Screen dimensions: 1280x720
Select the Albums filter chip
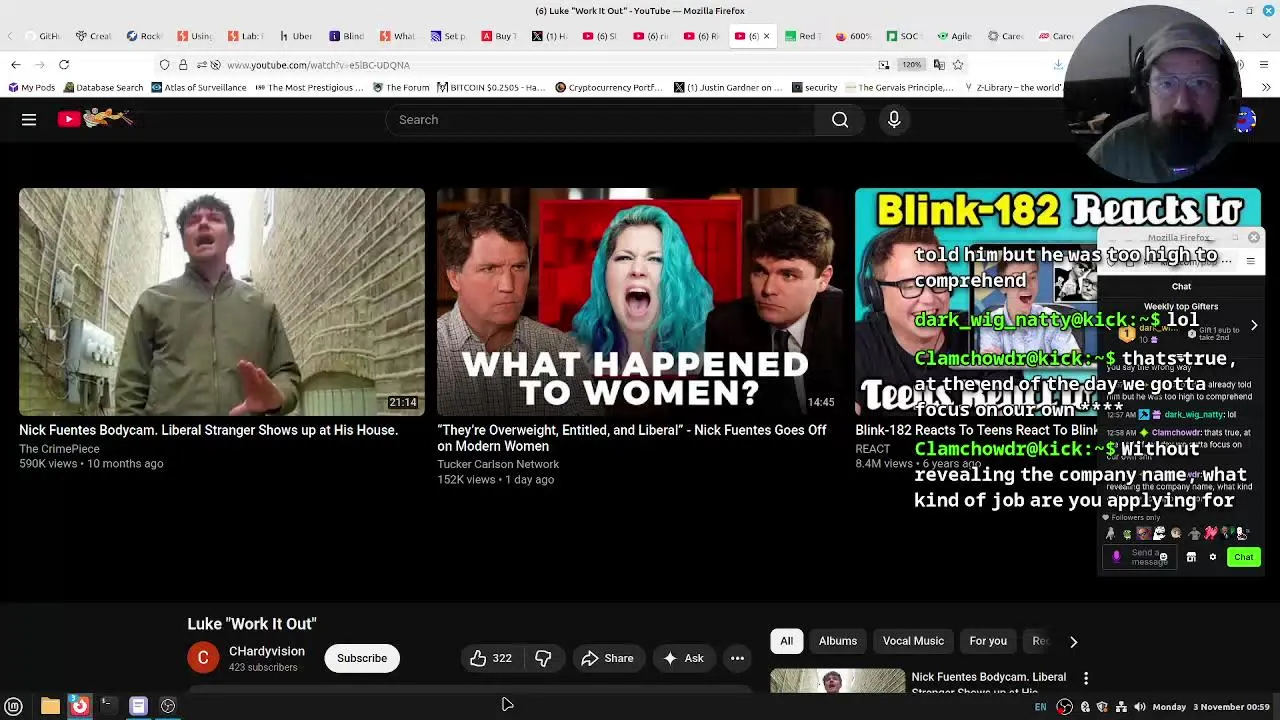point(838,641)
